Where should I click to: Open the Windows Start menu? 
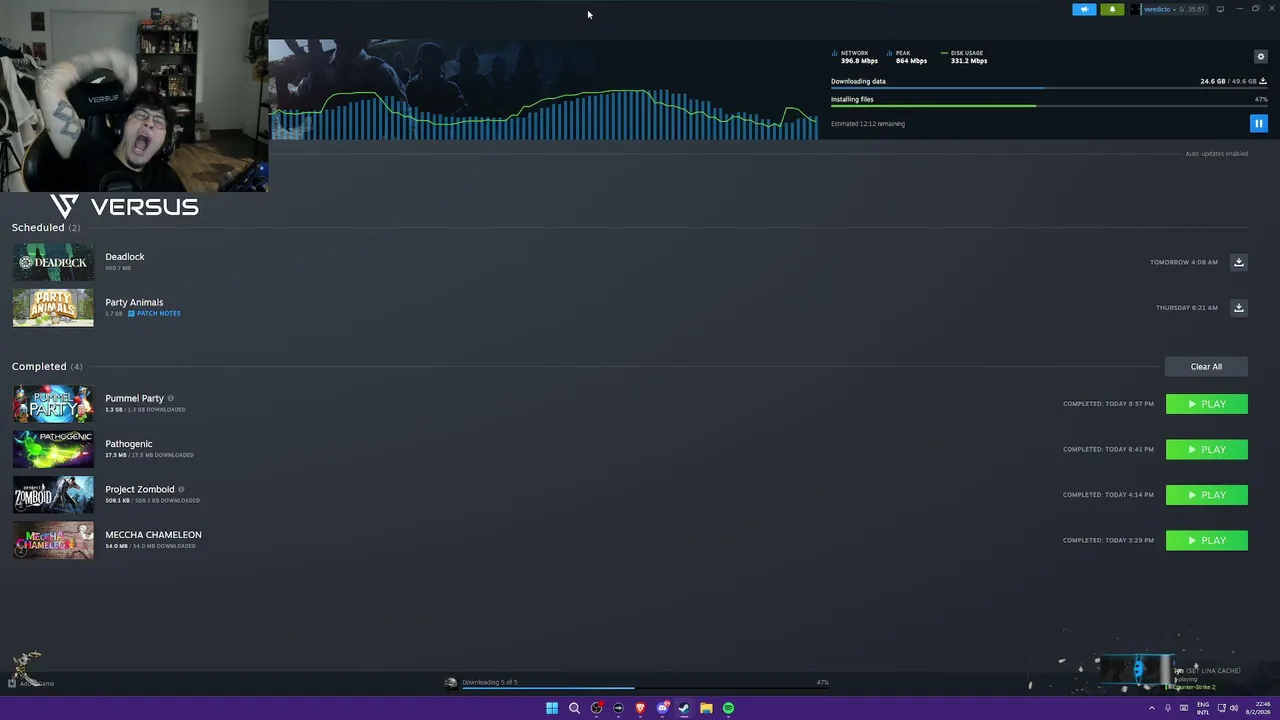(552, 708)
